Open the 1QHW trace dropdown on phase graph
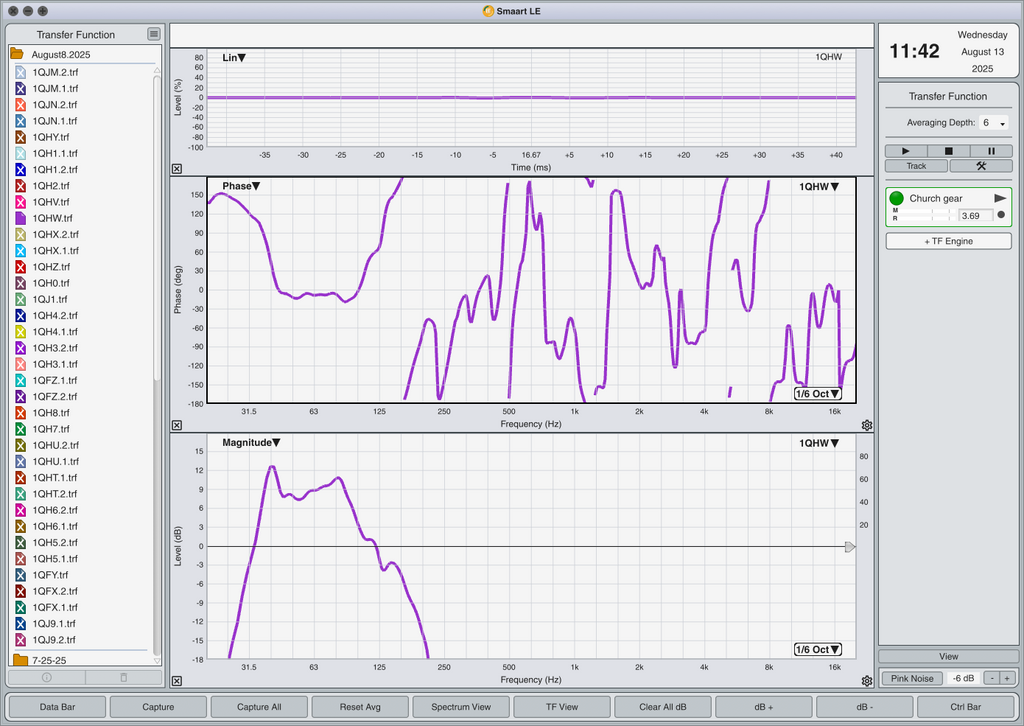 819,187
